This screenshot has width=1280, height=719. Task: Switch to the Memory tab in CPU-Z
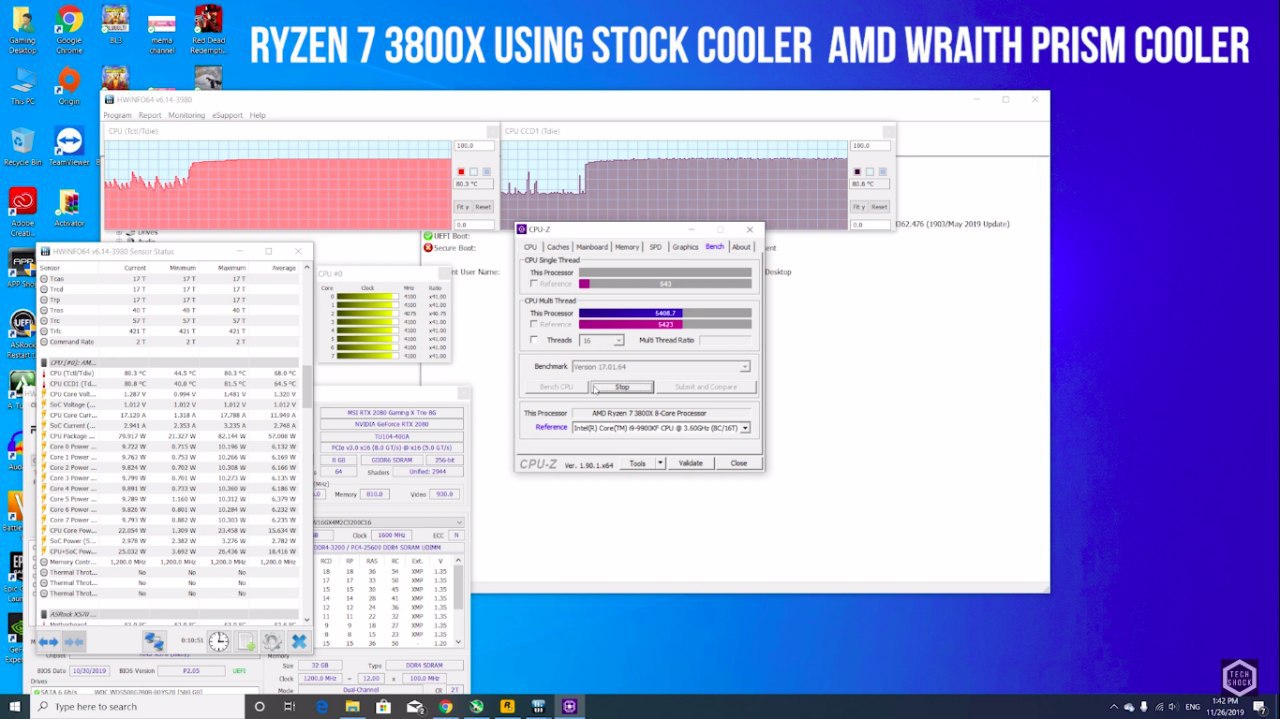point(627,247)
